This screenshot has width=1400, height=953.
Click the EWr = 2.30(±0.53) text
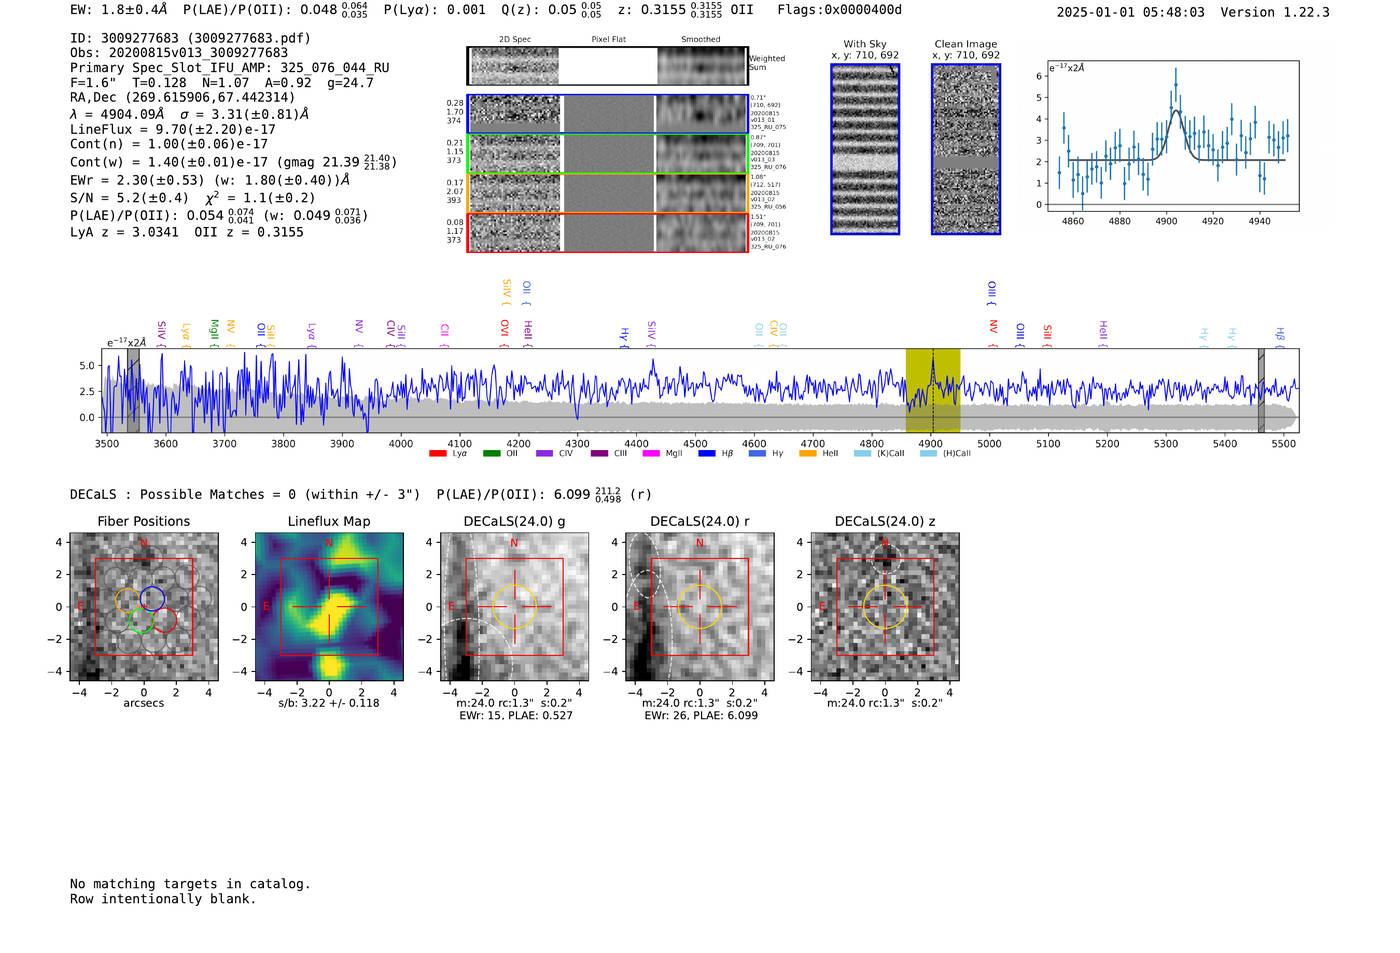pos(210,180)
